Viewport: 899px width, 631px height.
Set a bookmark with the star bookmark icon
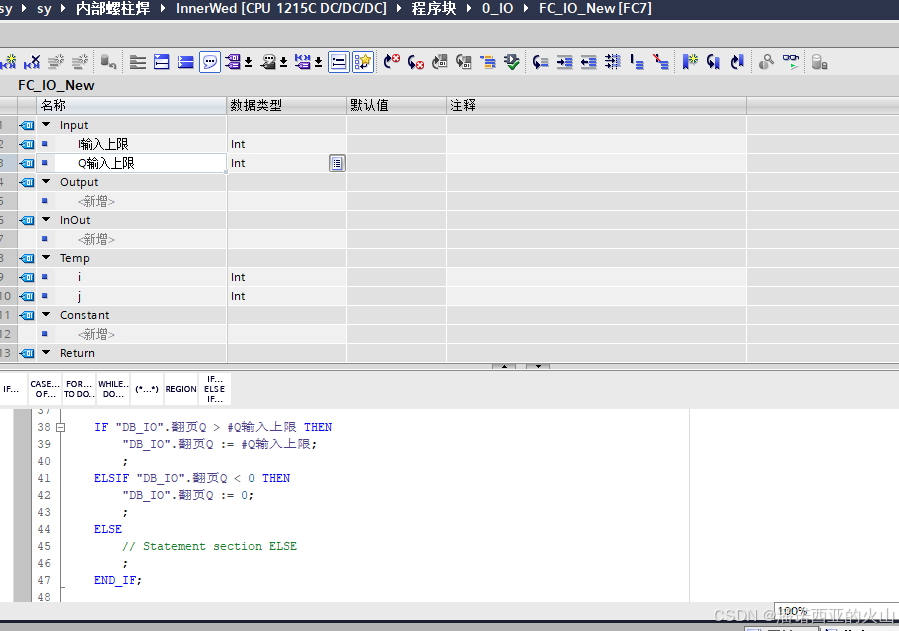(x=690, y=62)
